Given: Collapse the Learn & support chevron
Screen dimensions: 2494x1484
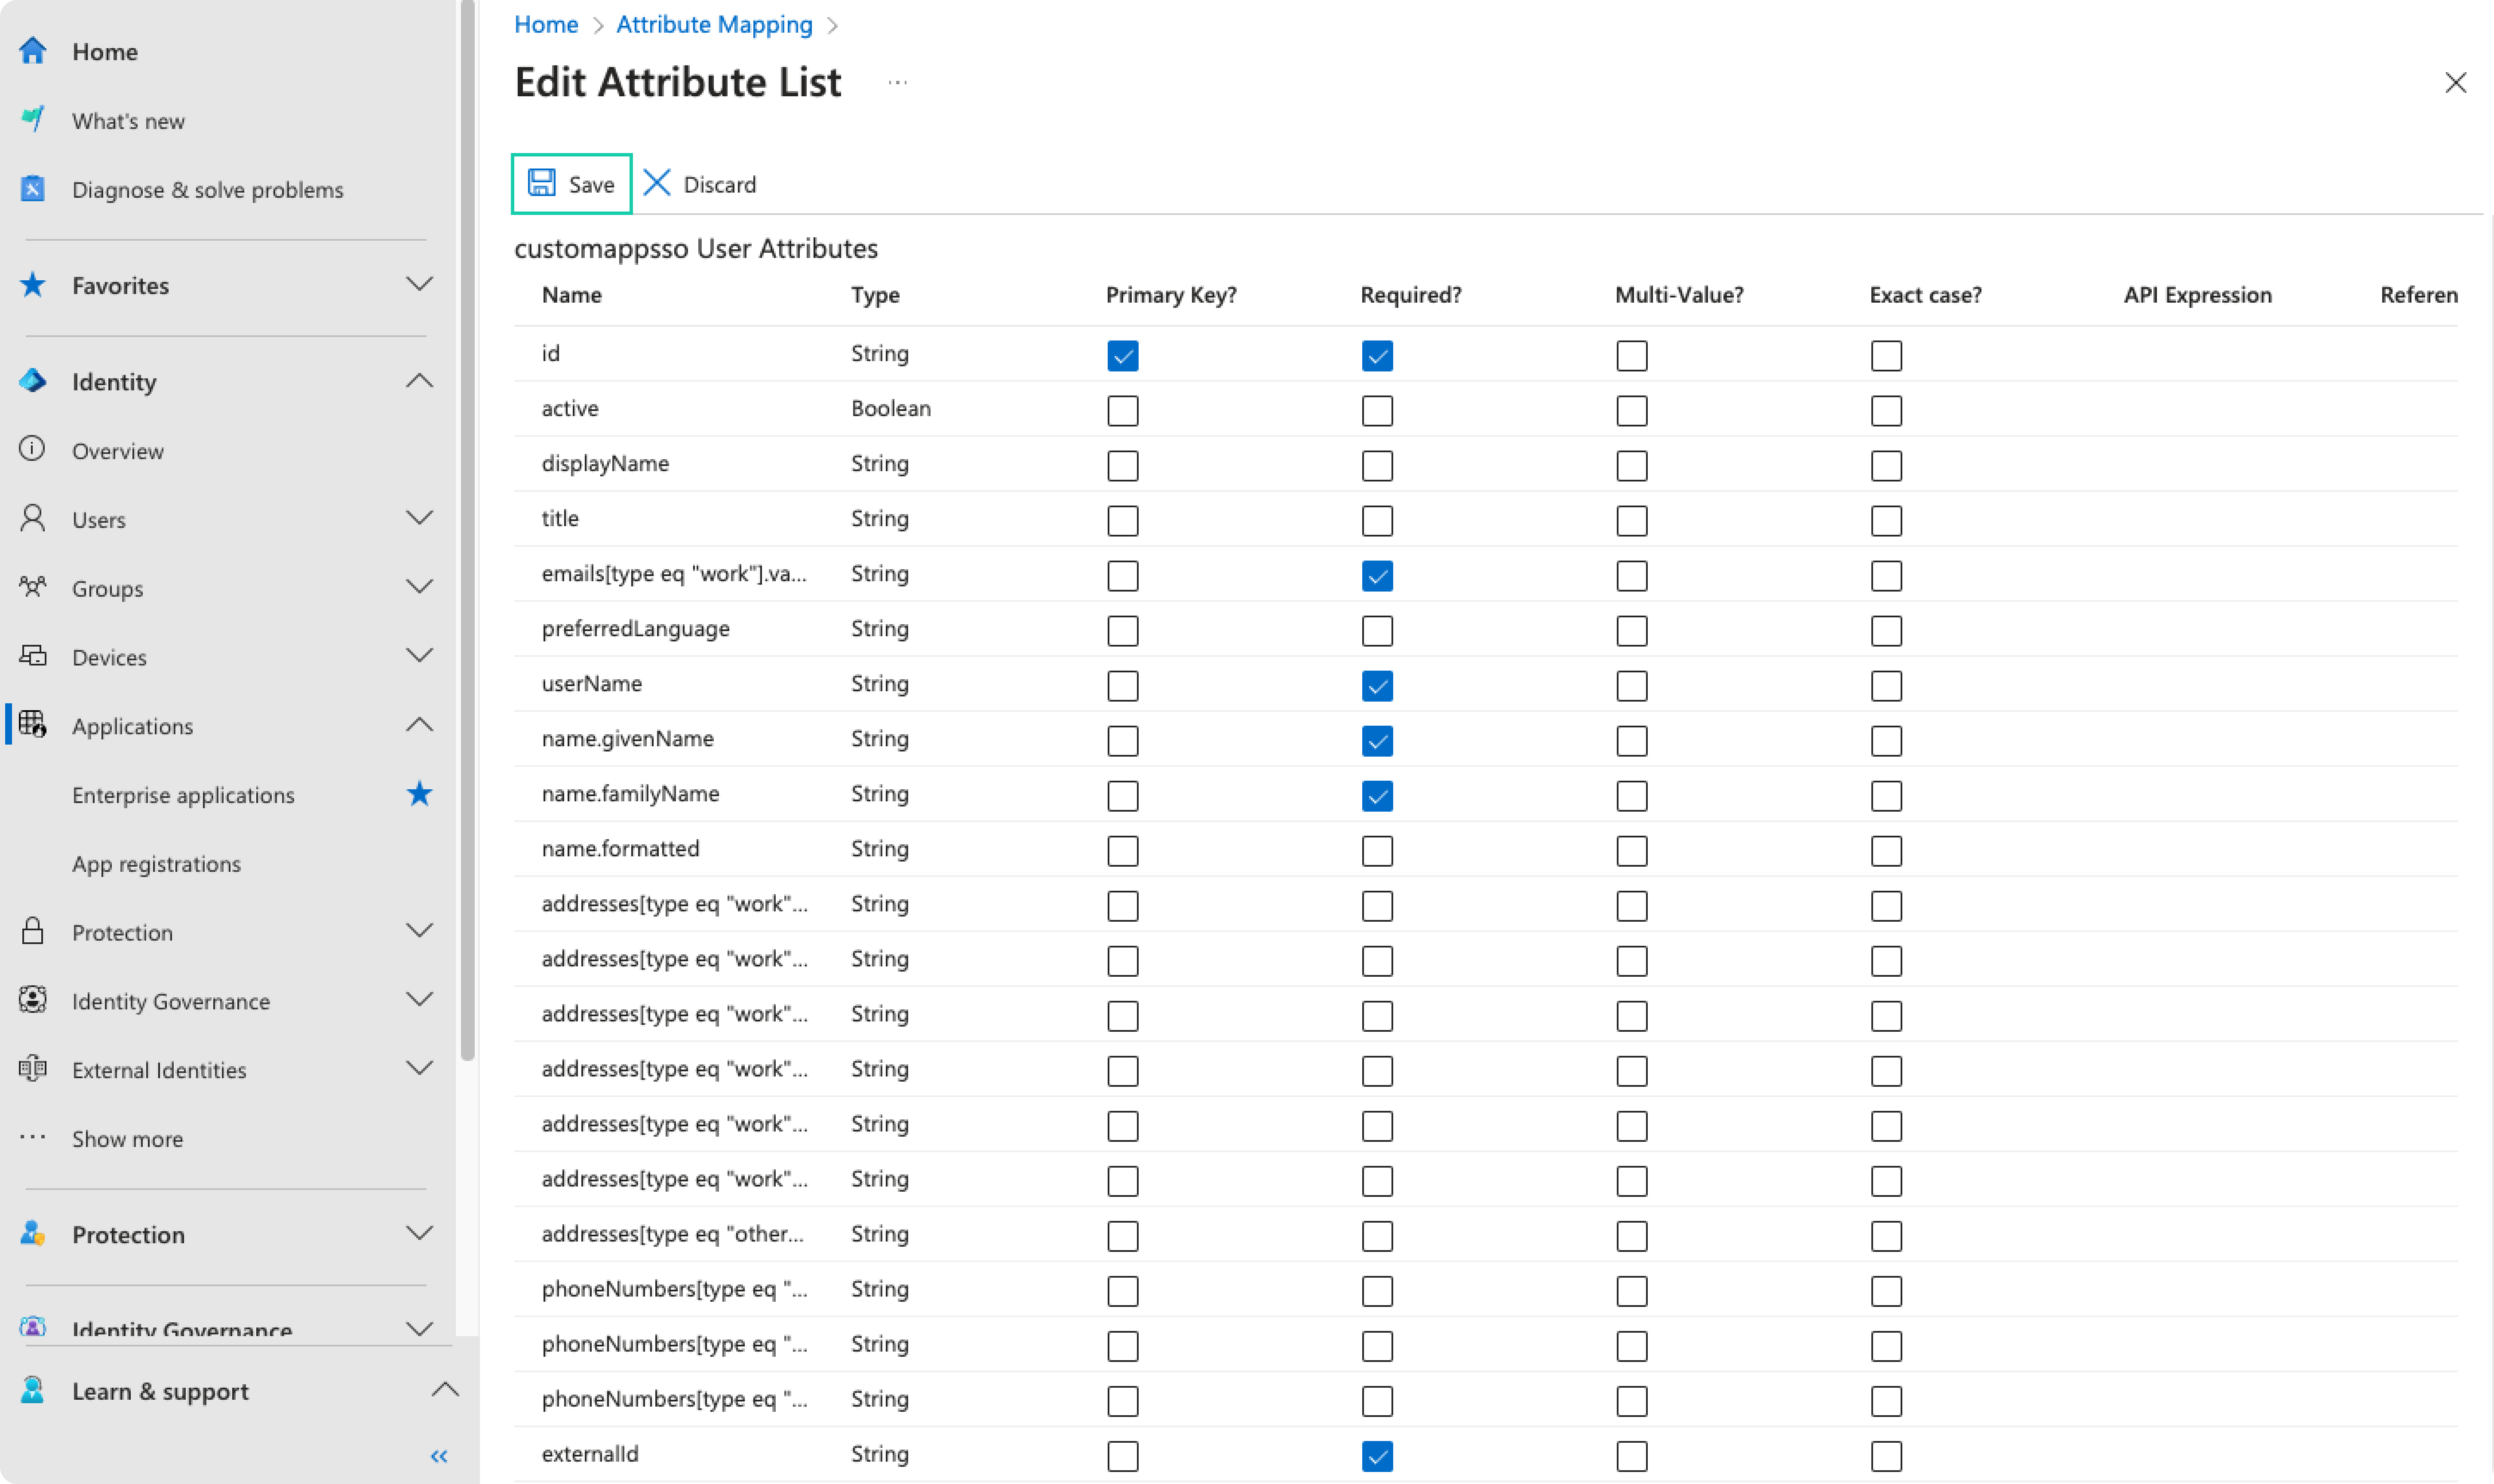Looking at the screenshot, I should [x=445, y=1390].
